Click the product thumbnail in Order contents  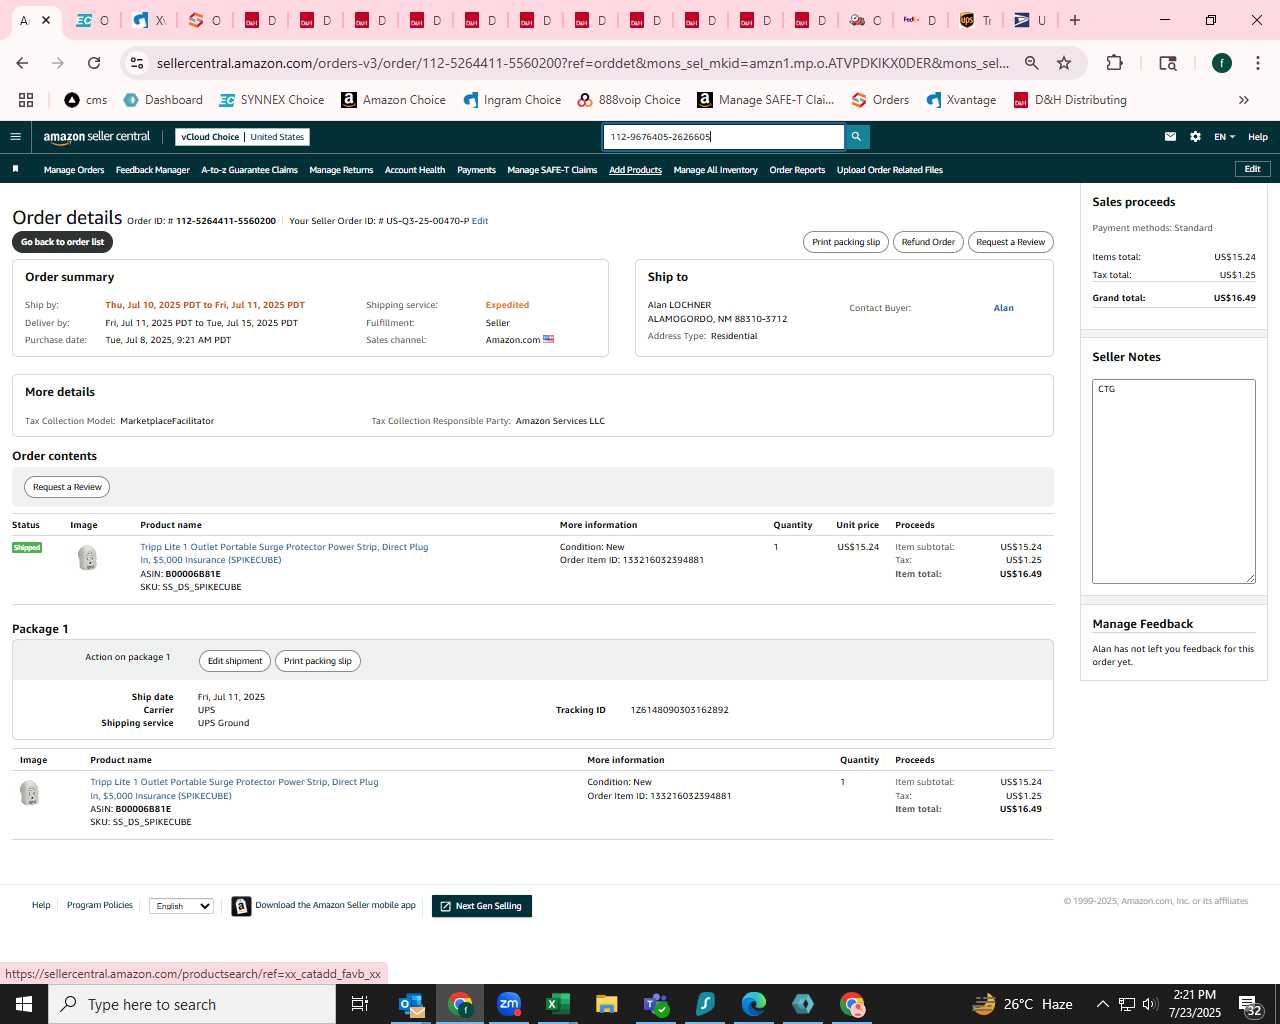pyautogui.click(x=88, y=558)
